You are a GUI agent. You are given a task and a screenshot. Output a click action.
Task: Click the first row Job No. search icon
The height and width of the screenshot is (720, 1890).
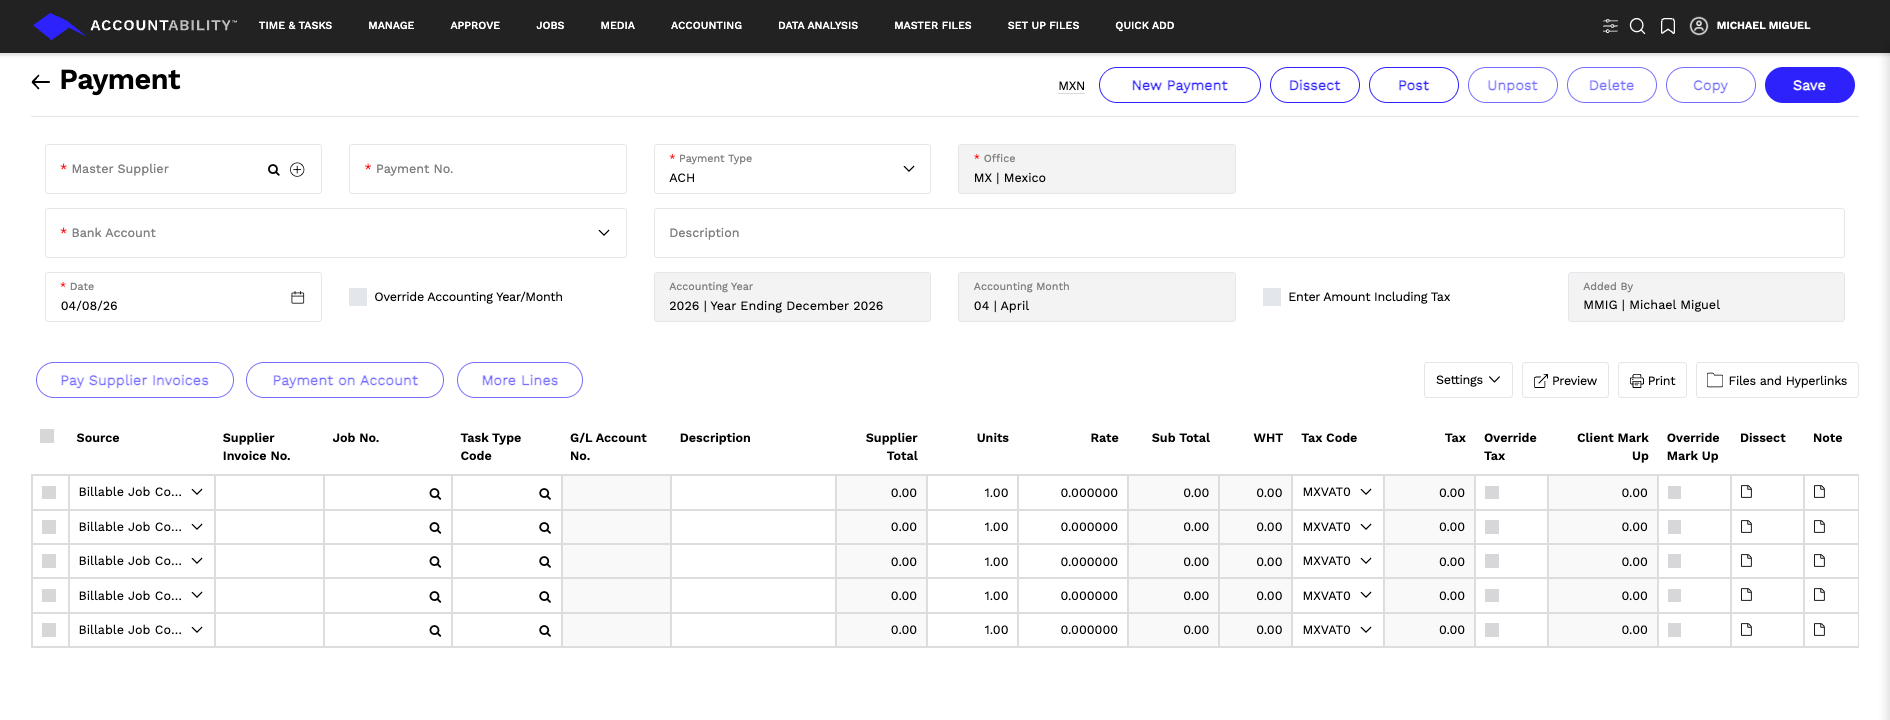(435, 493)
